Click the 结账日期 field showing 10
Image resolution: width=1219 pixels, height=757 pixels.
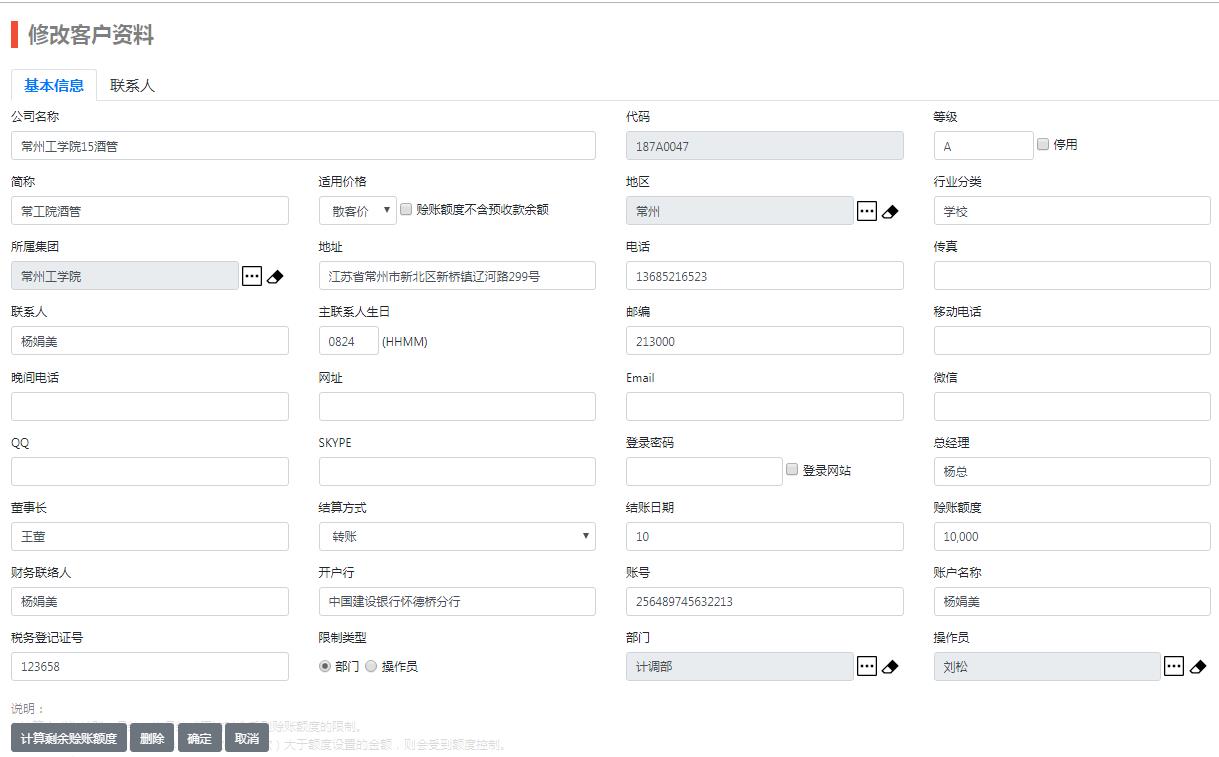point(765,536)
